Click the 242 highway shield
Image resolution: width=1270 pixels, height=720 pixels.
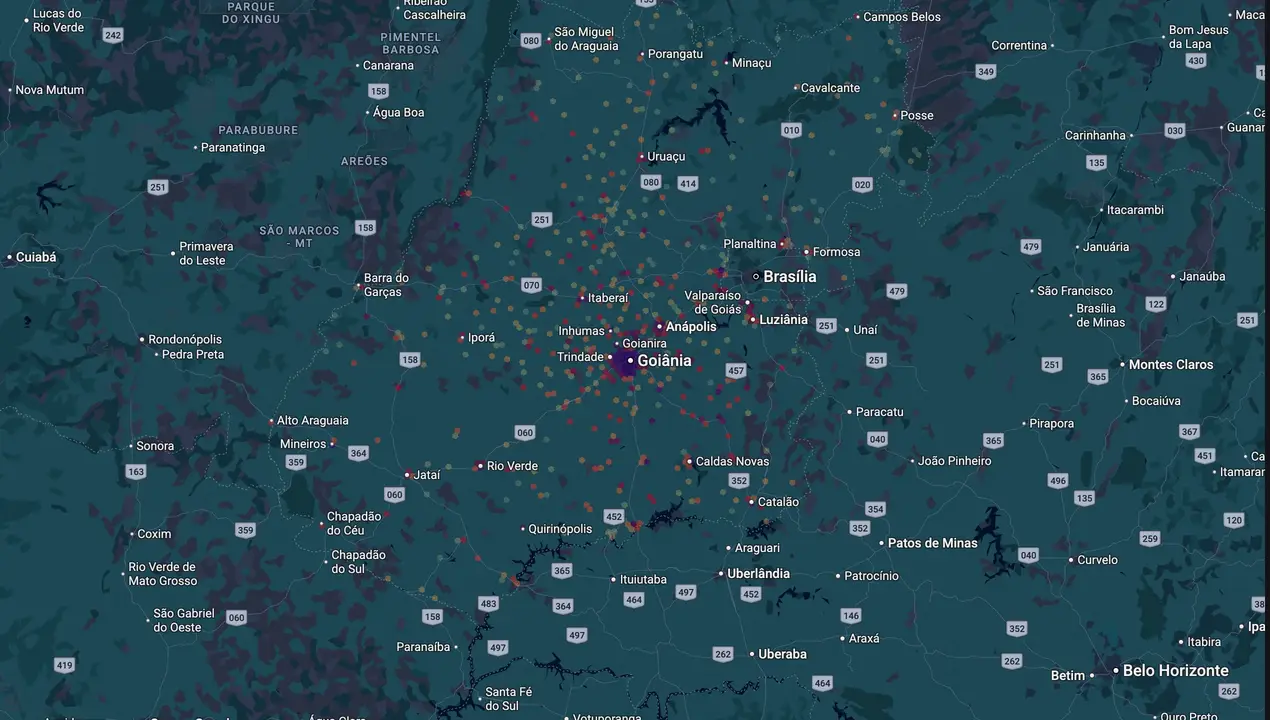(x=113, y=36)
